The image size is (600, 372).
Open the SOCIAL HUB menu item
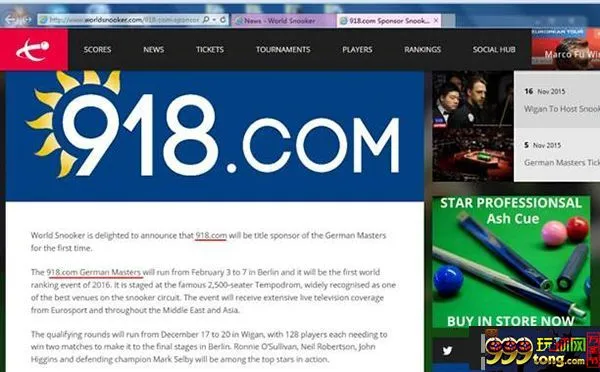pos(494,49)
